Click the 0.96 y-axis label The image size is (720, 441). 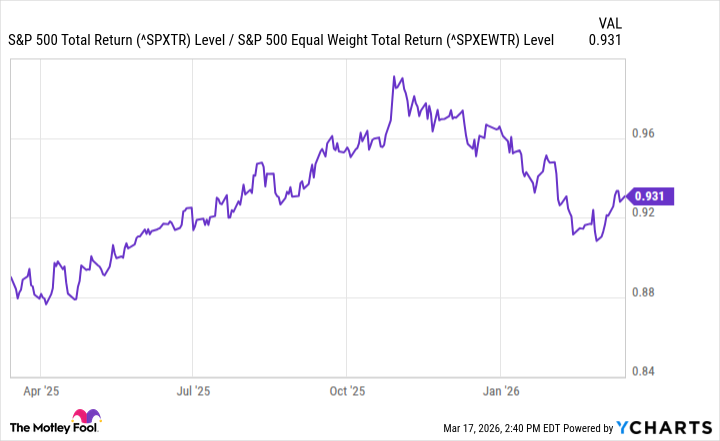[645, 133]
